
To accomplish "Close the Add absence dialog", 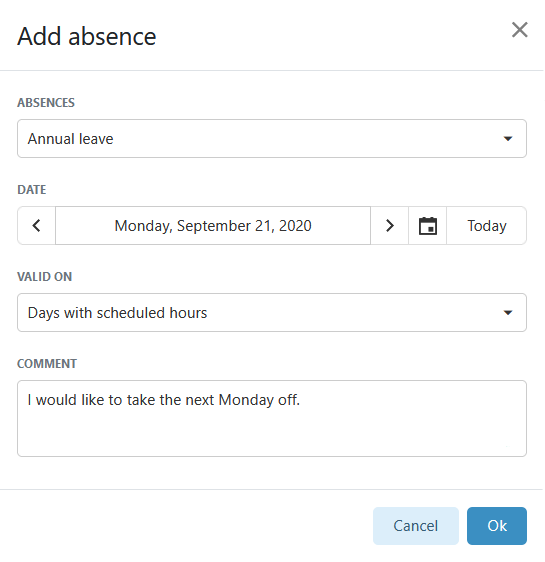I will pos(519,30).
